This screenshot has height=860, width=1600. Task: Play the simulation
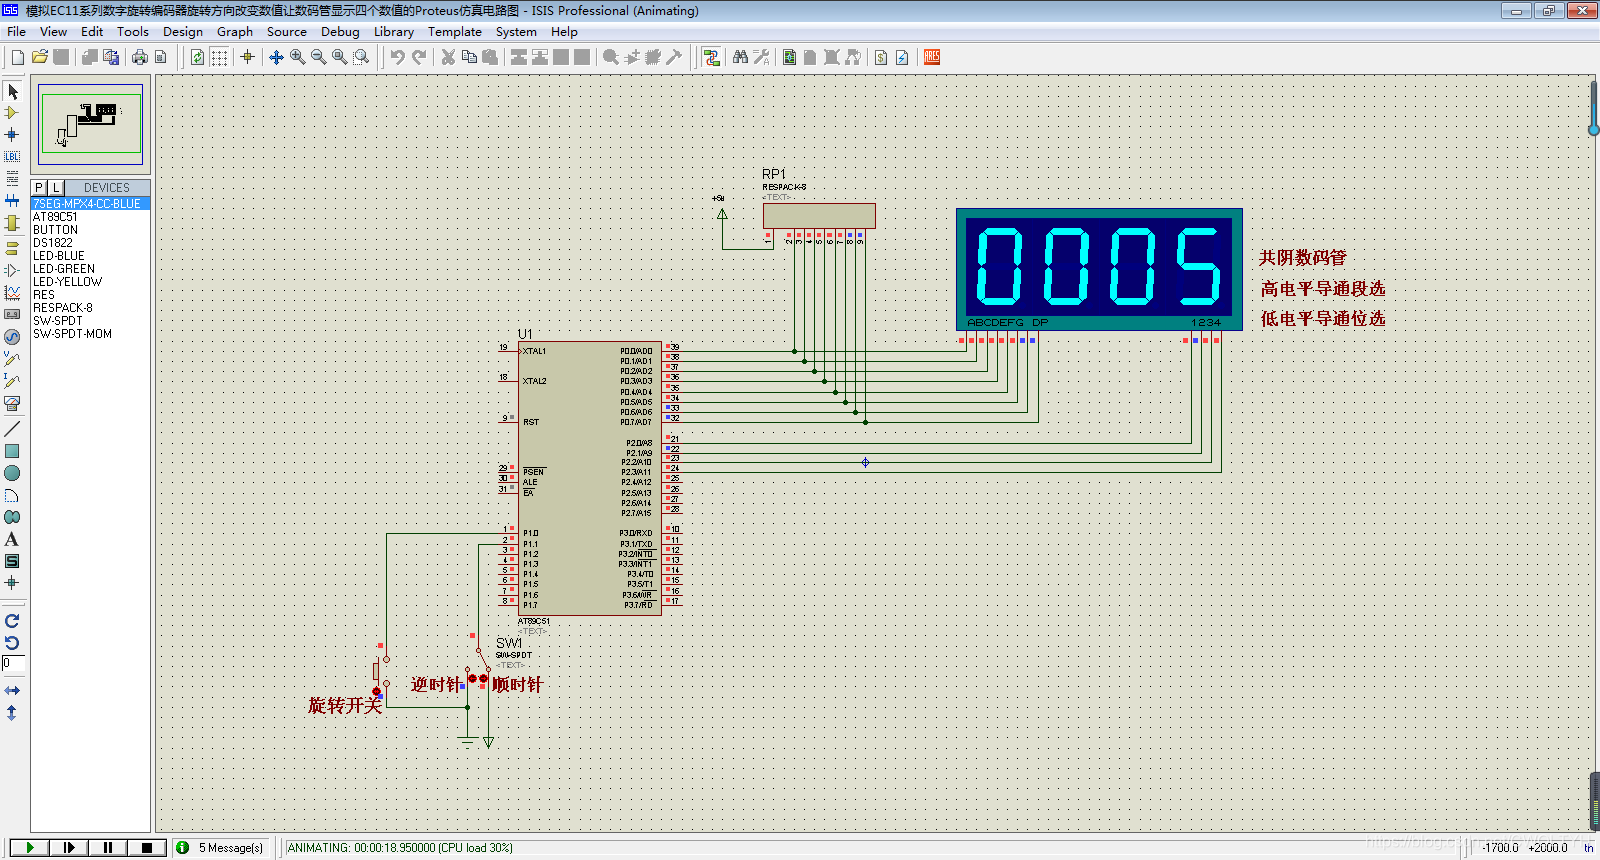click(29, 848)
